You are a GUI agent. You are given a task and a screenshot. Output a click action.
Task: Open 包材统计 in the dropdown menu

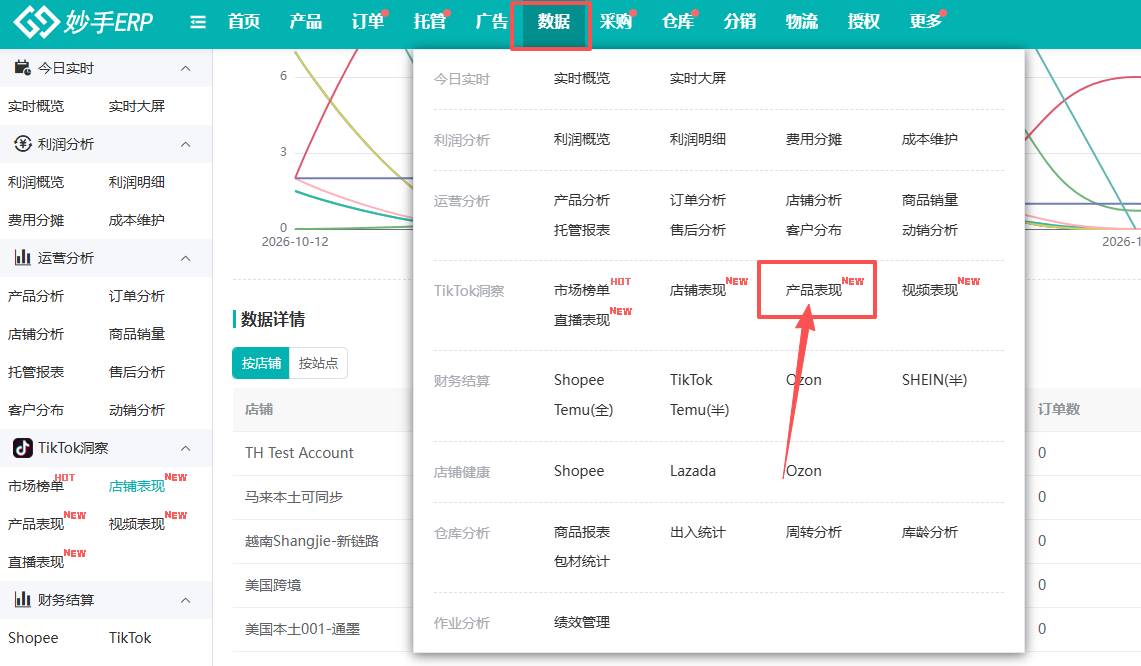pyautogui.click(x=581, y=561)
